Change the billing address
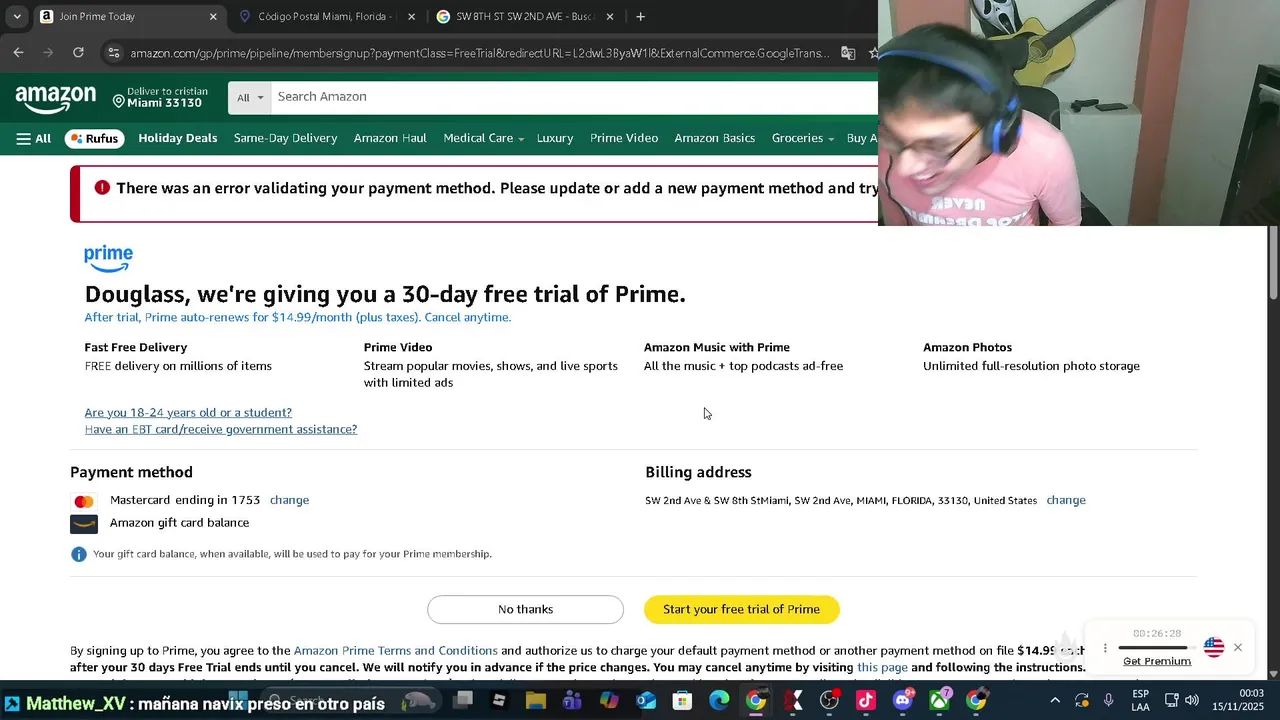Viewport: 1280px width, 720px height. [x=1065, y=500]
